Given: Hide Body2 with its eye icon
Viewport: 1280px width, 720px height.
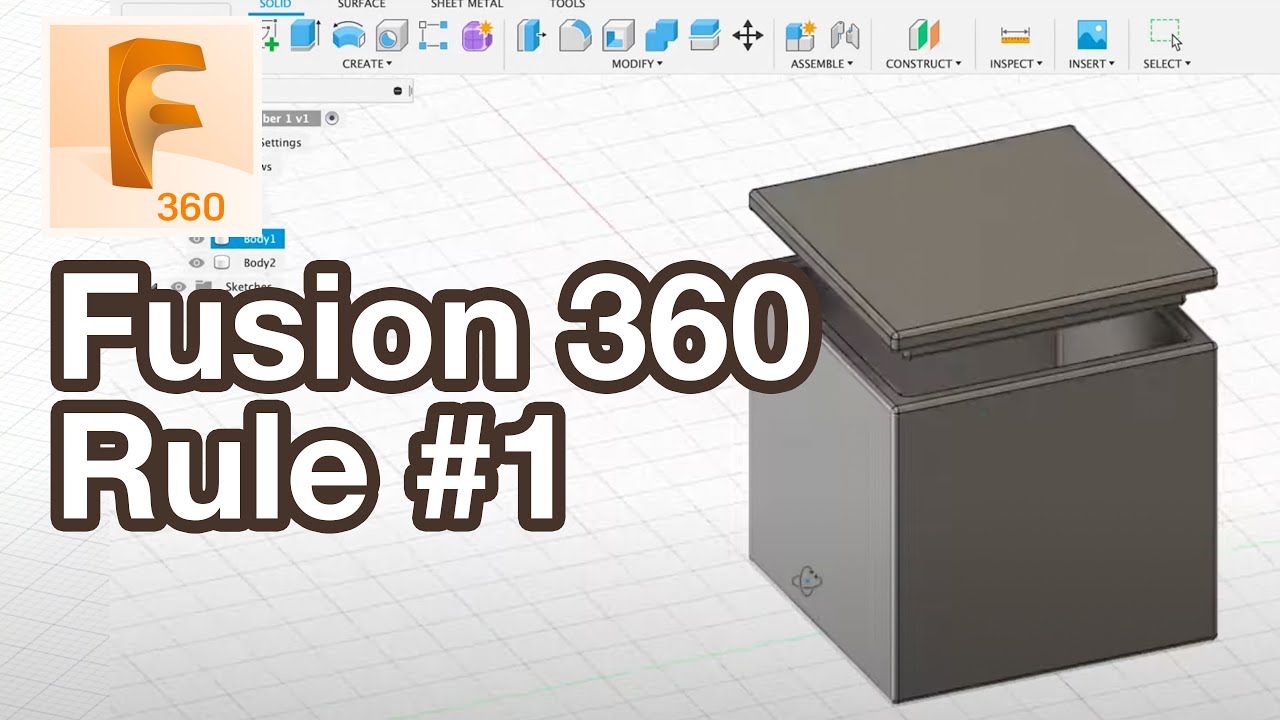Looking at the screenshot, I should pyautogui.click(x=197, y=263).
